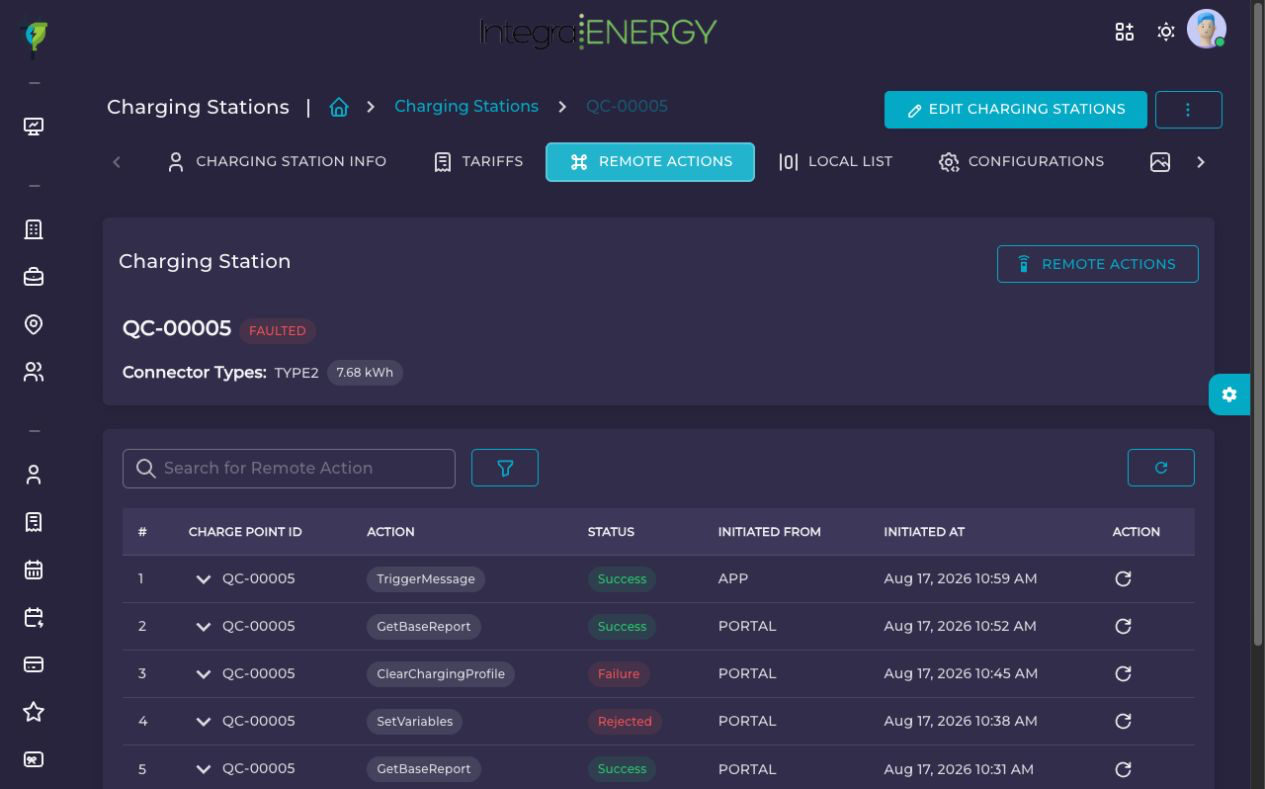This screenshot has height=789, width=1265.
Task: Click the filter funnel button
Action: point(505,468)
